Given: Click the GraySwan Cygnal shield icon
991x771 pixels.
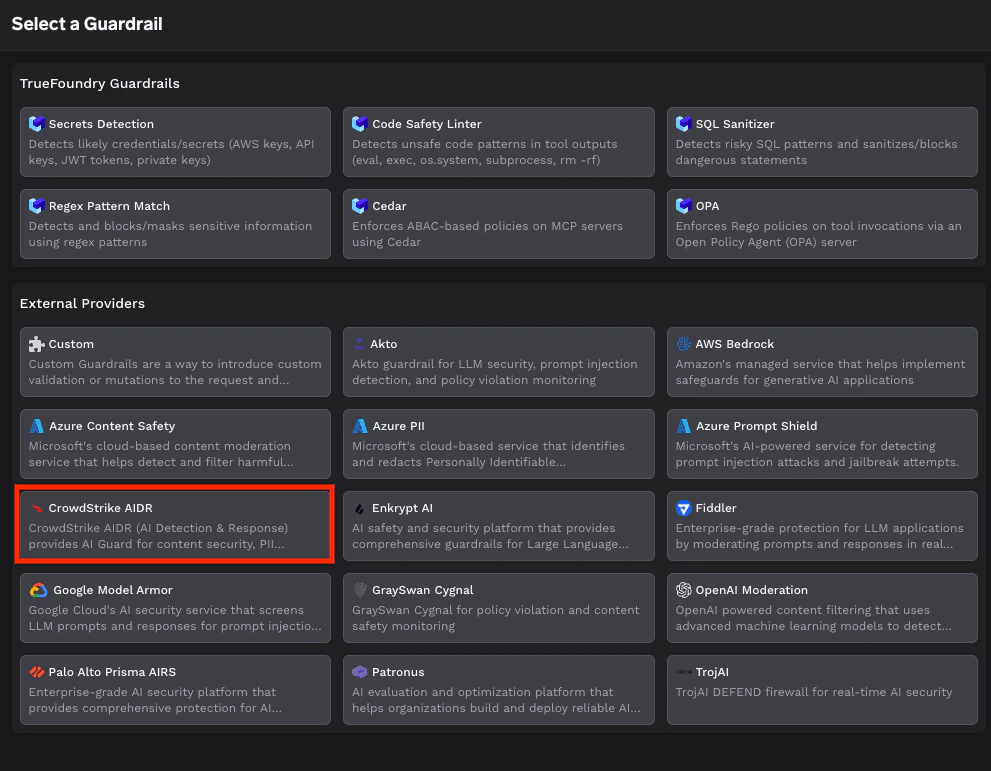Looking at the screenshot, I should pos(360,590).
